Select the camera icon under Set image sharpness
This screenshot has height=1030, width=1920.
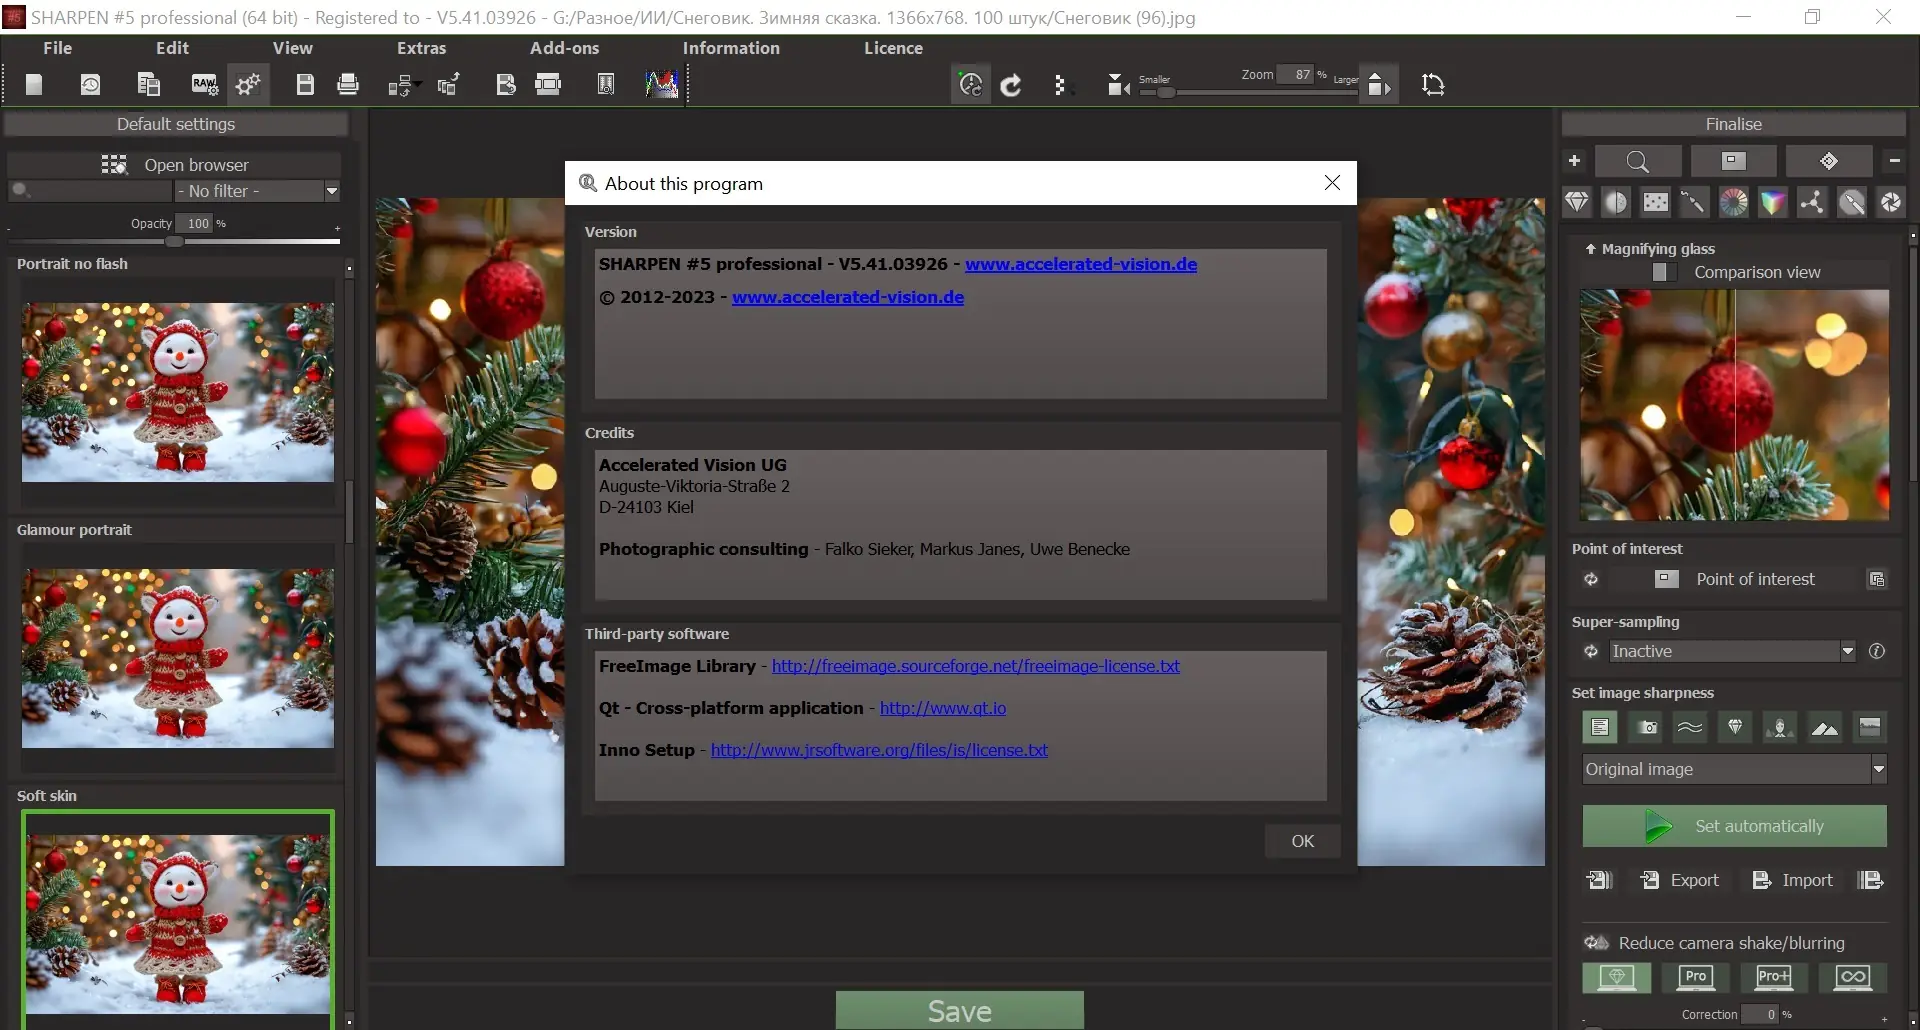pyautogui.click(x=1644, y=727)
